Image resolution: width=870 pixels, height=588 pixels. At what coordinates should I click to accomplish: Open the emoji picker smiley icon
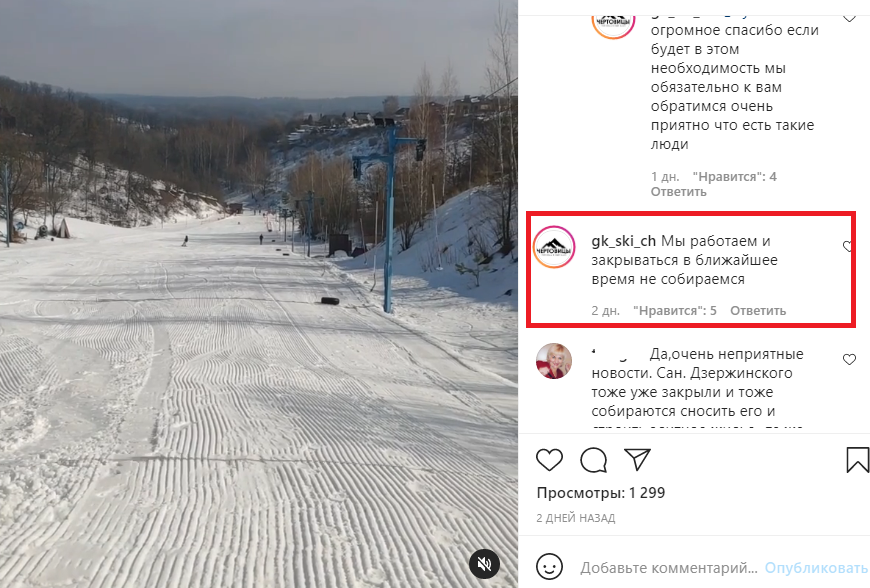coord(549,567)
